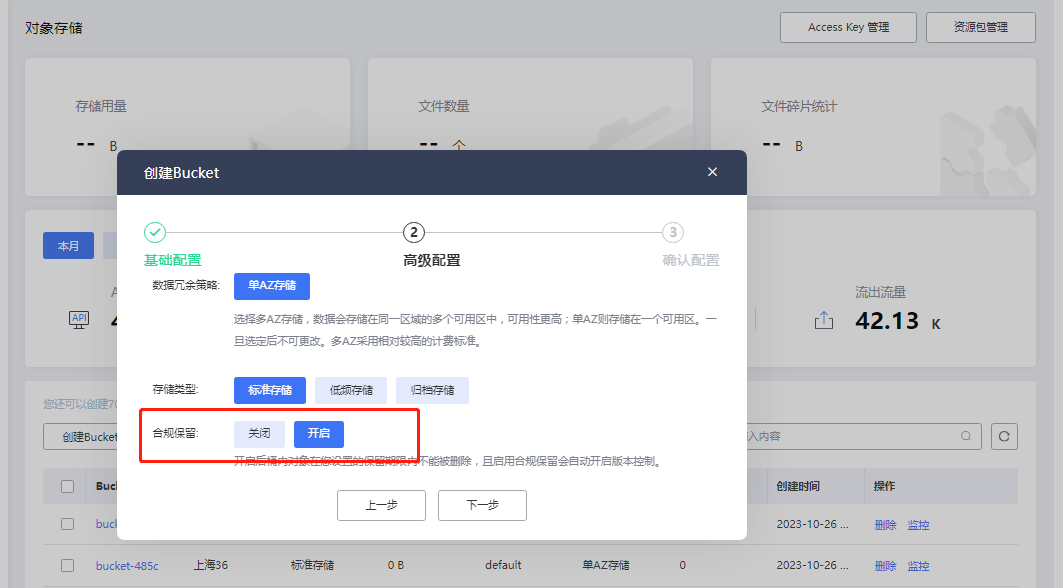Select 归档存储 as the storage type
1063x588 pixels.
click(x=432, y=390)
